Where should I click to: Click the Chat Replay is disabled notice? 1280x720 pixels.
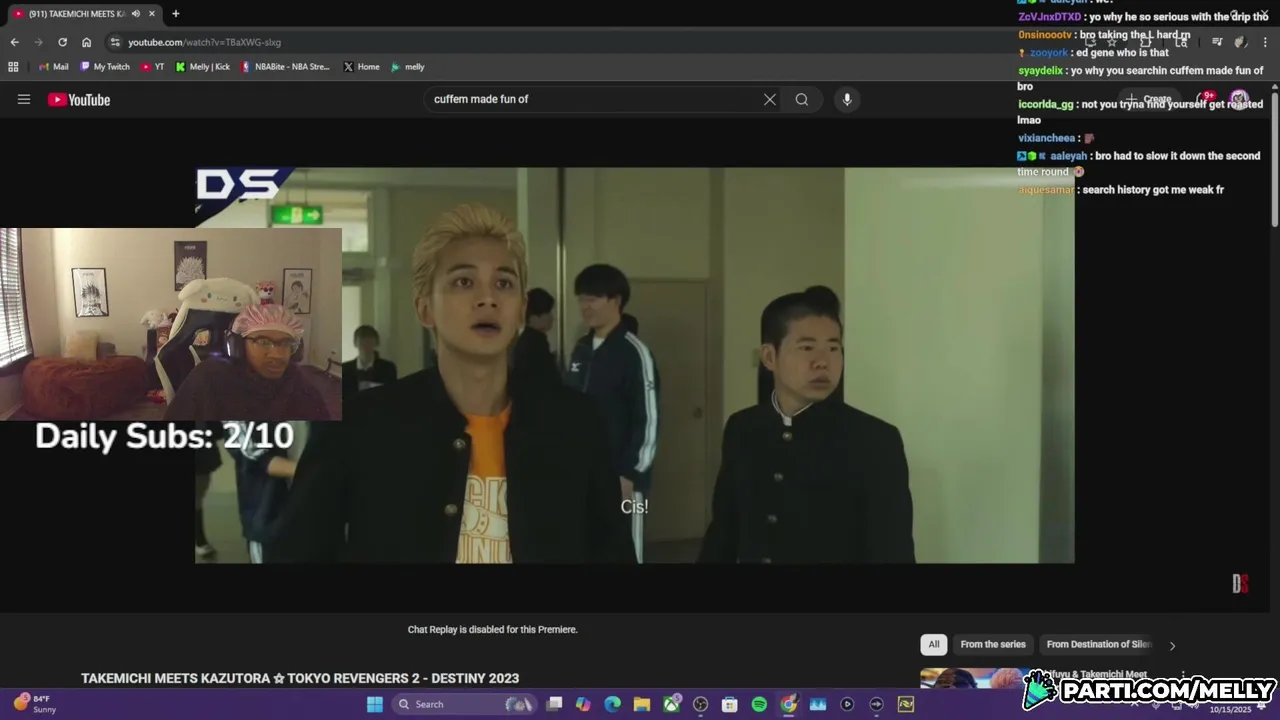coord(492,629)
